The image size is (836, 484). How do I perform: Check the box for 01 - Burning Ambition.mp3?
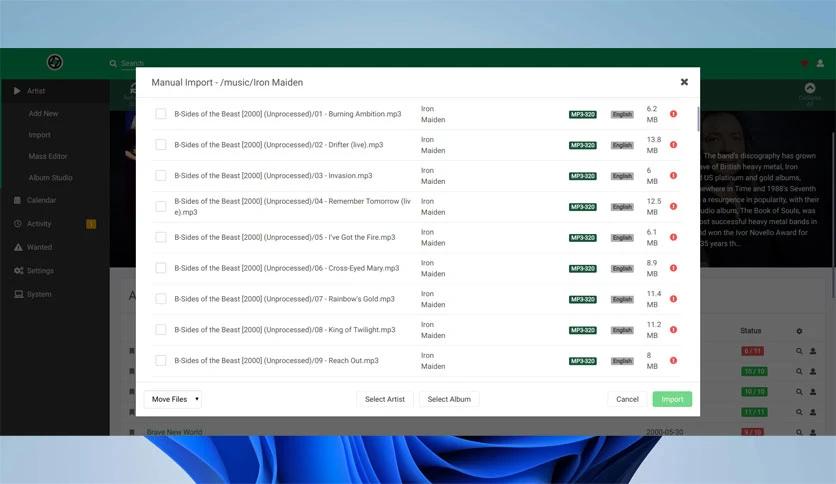point(160,114)
